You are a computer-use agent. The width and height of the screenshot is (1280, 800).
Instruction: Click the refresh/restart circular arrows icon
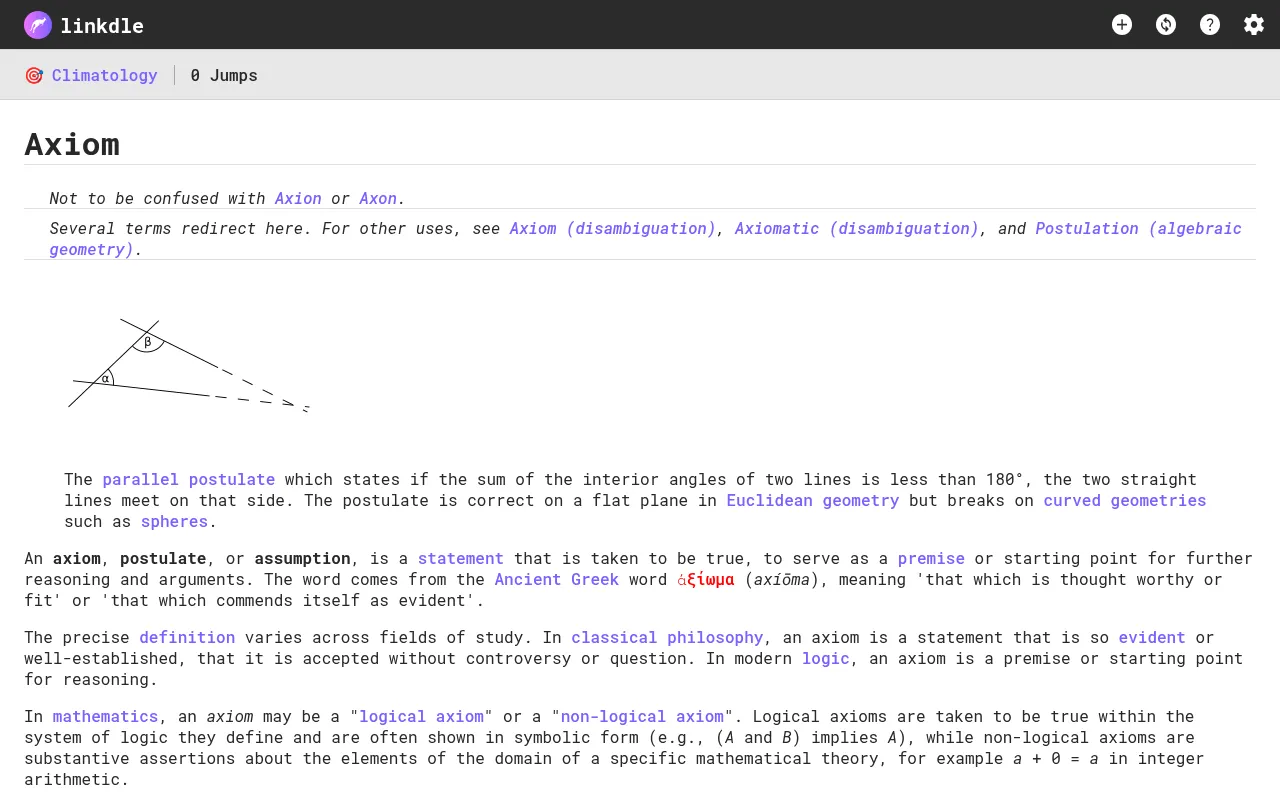1166,25
